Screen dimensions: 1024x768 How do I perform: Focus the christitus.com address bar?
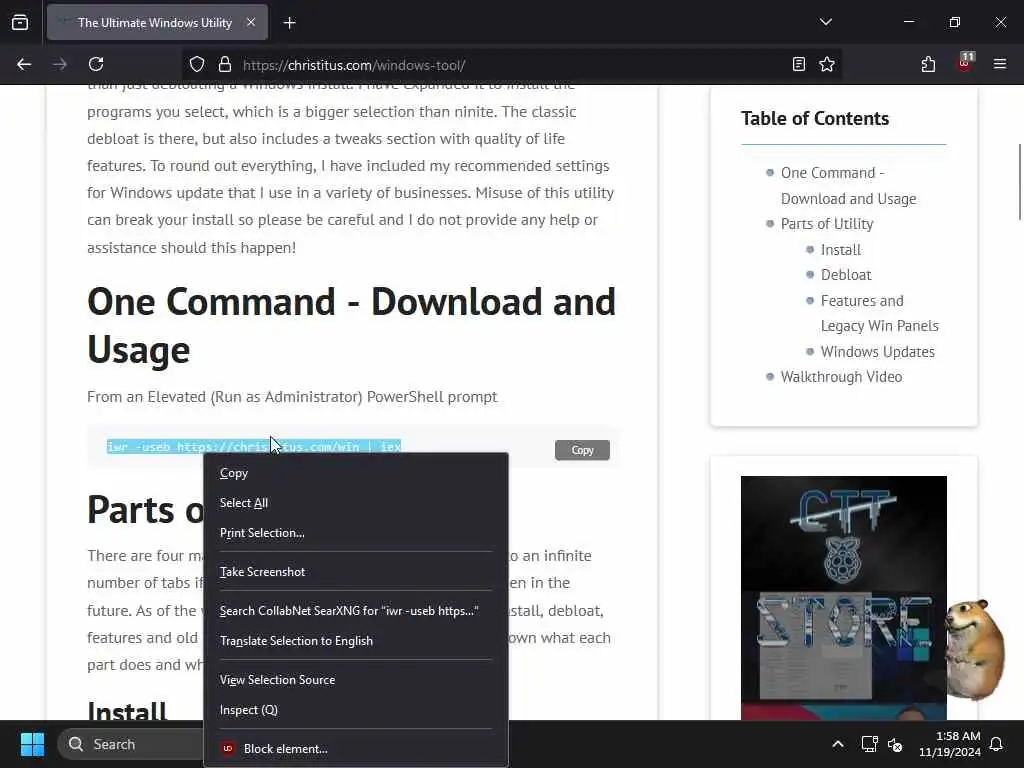pyautogui.click(x=509, y=65)
